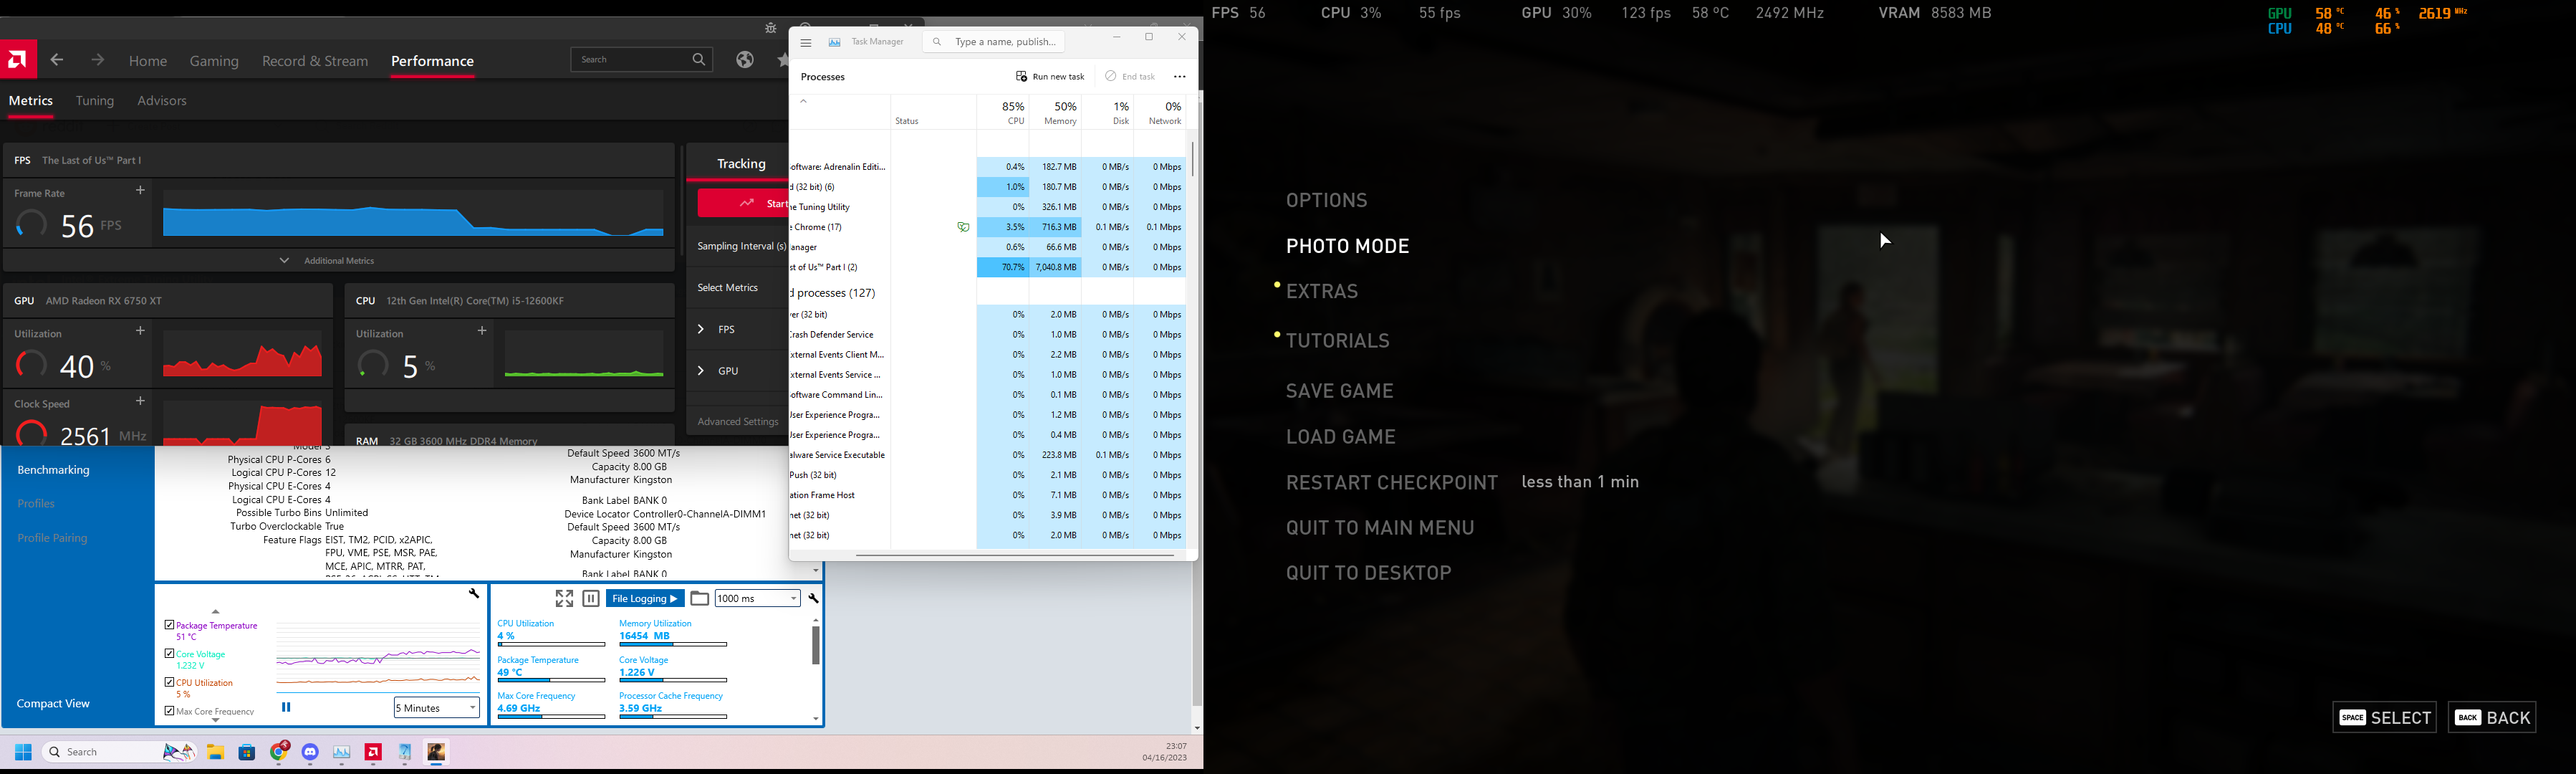Switch to the Advisors sub-tab
The height and width of the screenshot is (774, 2576).
(162, 101)
